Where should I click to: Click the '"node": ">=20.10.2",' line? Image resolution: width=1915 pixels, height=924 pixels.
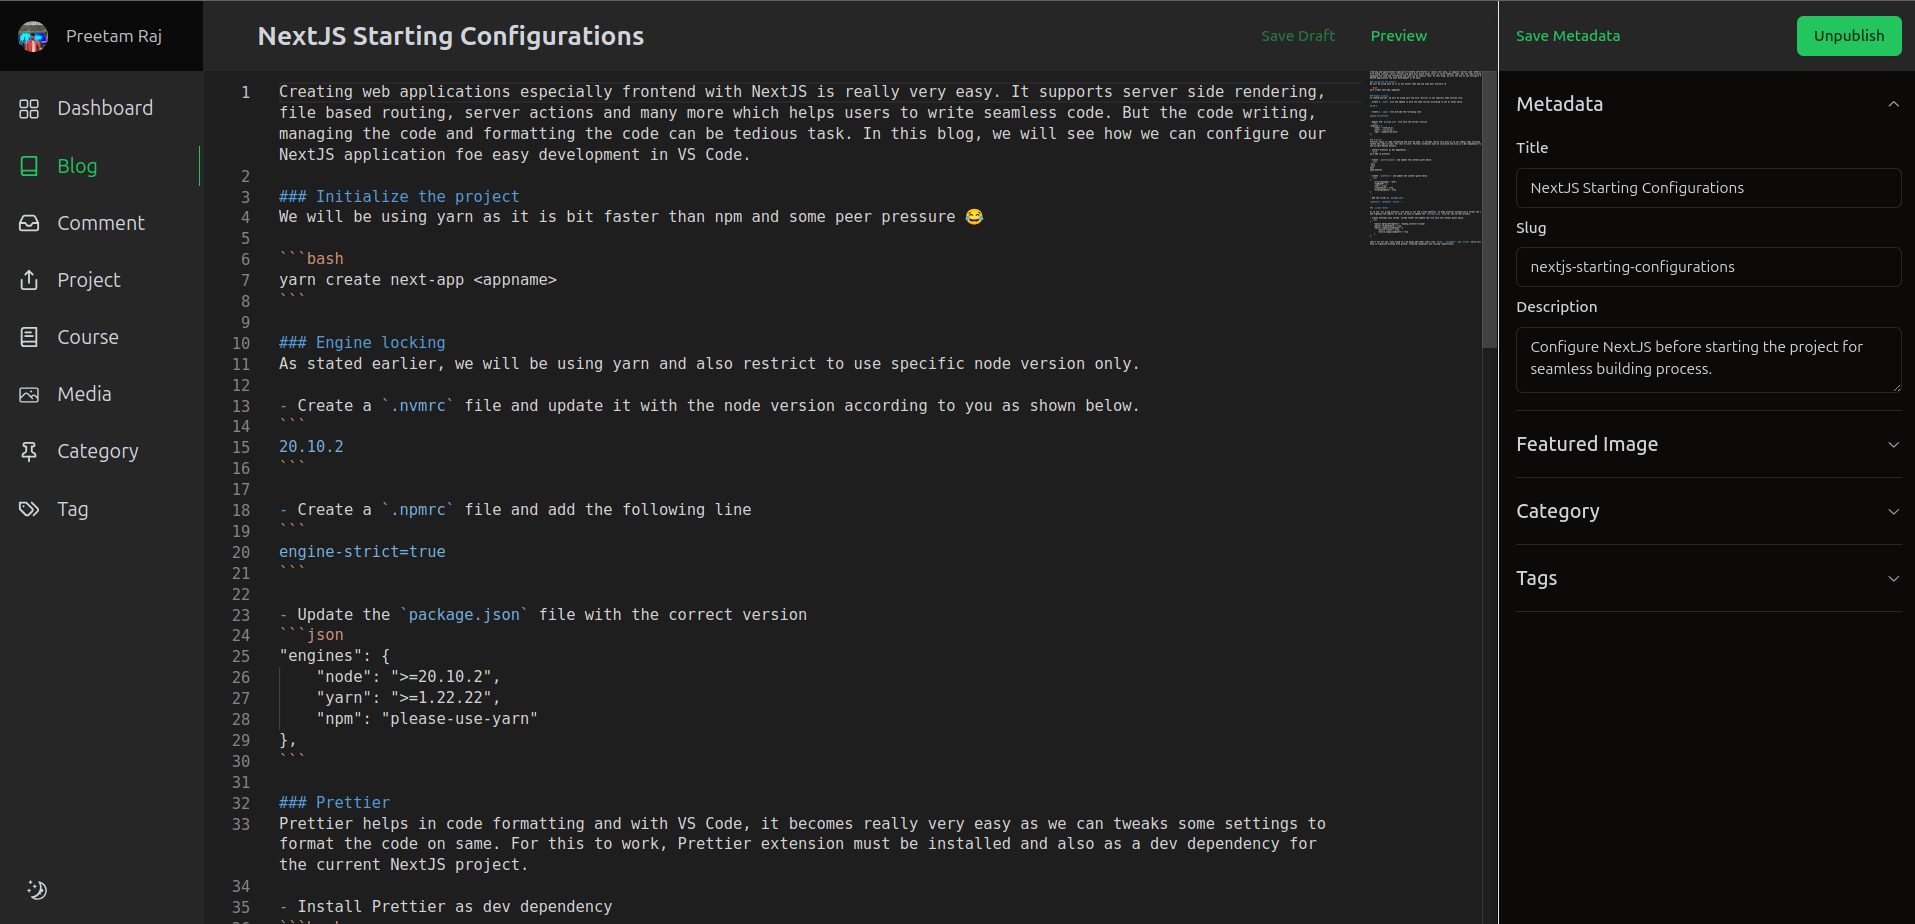coord(408,677)
